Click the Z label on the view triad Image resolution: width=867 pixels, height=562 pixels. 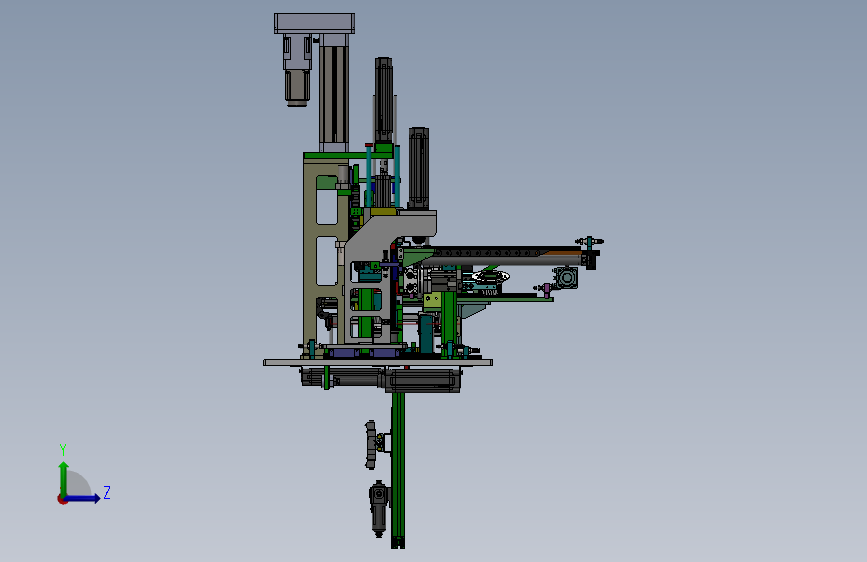107,492
